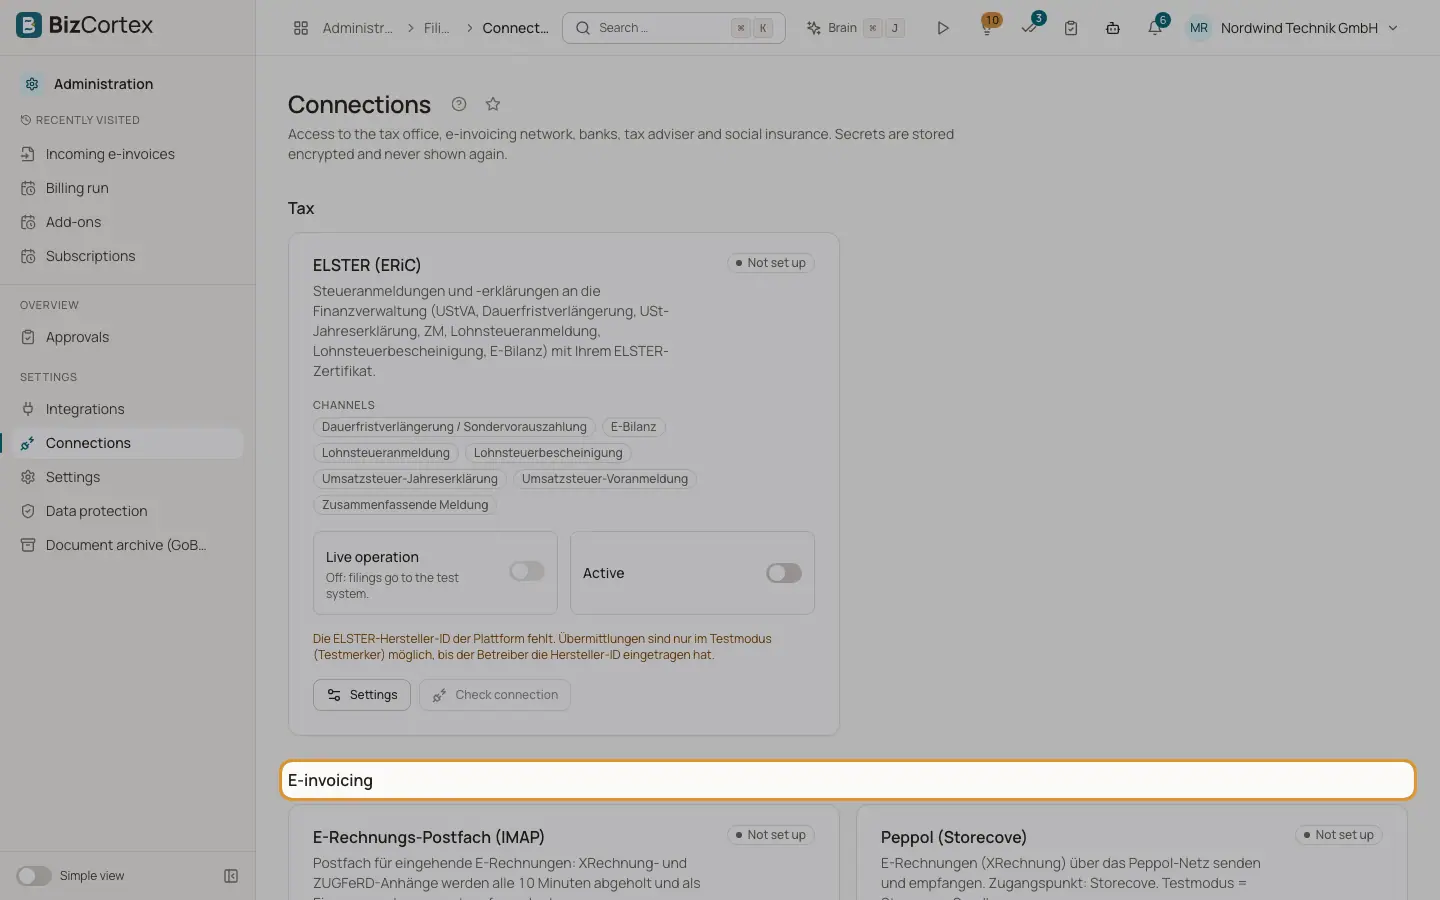Click the Umsatzsteuer-Voranmeldung channel chip
The height and width of the screenshot is (900, 1440).
[x=605, y=479]
